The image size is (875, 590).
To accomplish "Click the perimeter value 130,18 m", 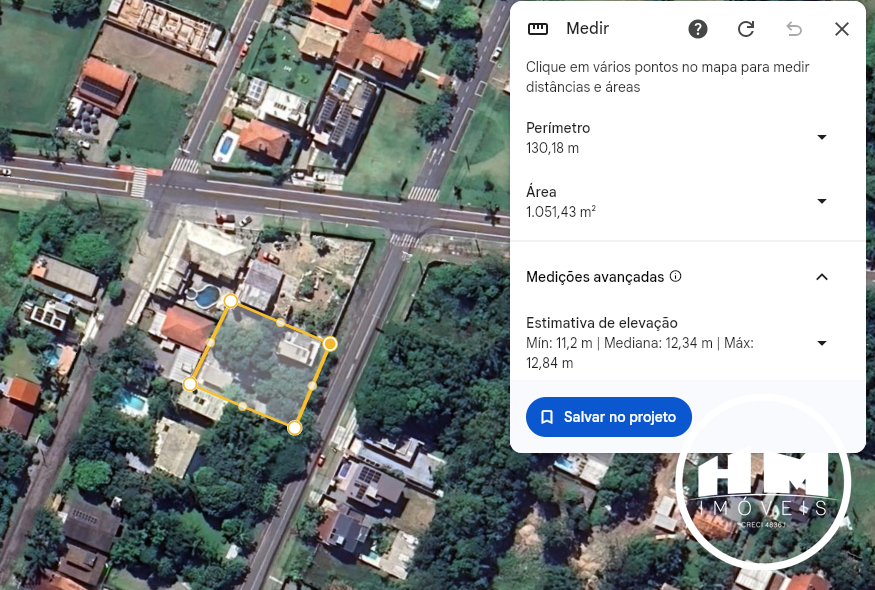I will pos(552,148).
